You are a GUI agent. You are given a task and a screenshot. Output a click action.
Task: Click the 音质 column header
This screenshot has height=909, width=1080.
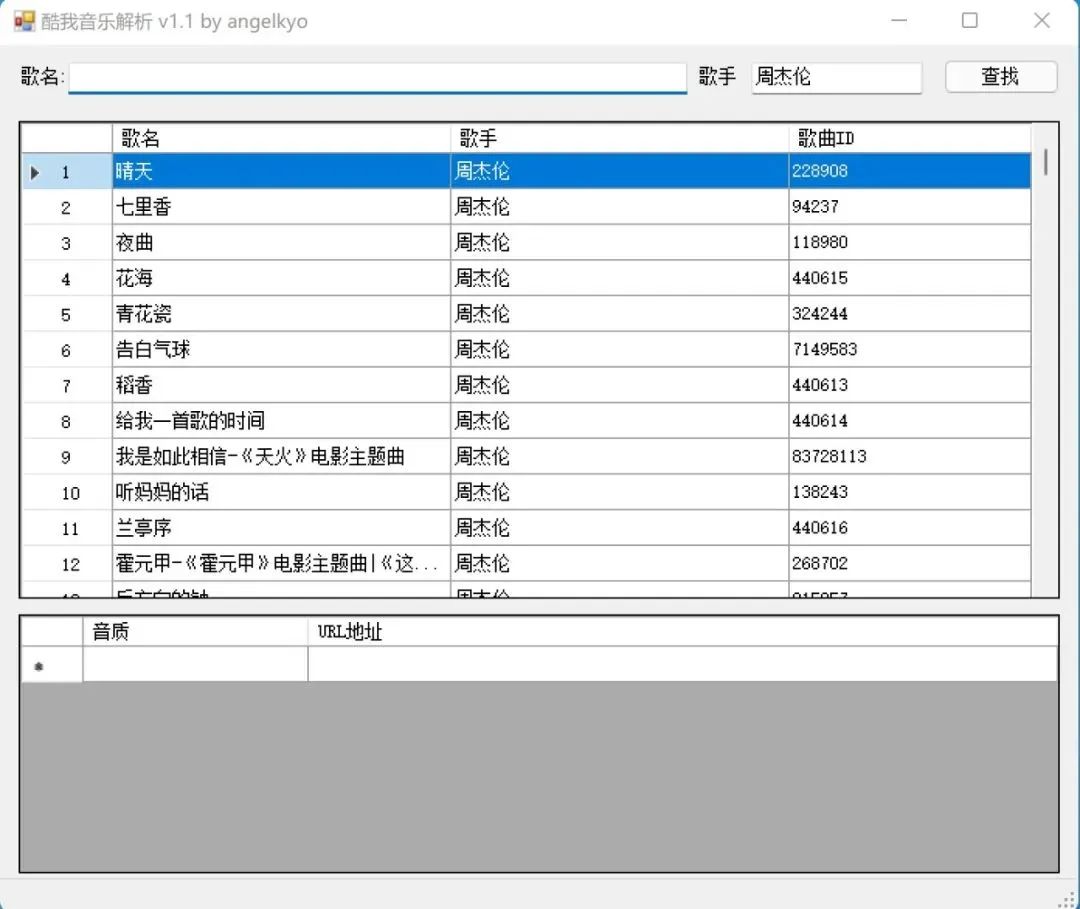tap(195, 632)
